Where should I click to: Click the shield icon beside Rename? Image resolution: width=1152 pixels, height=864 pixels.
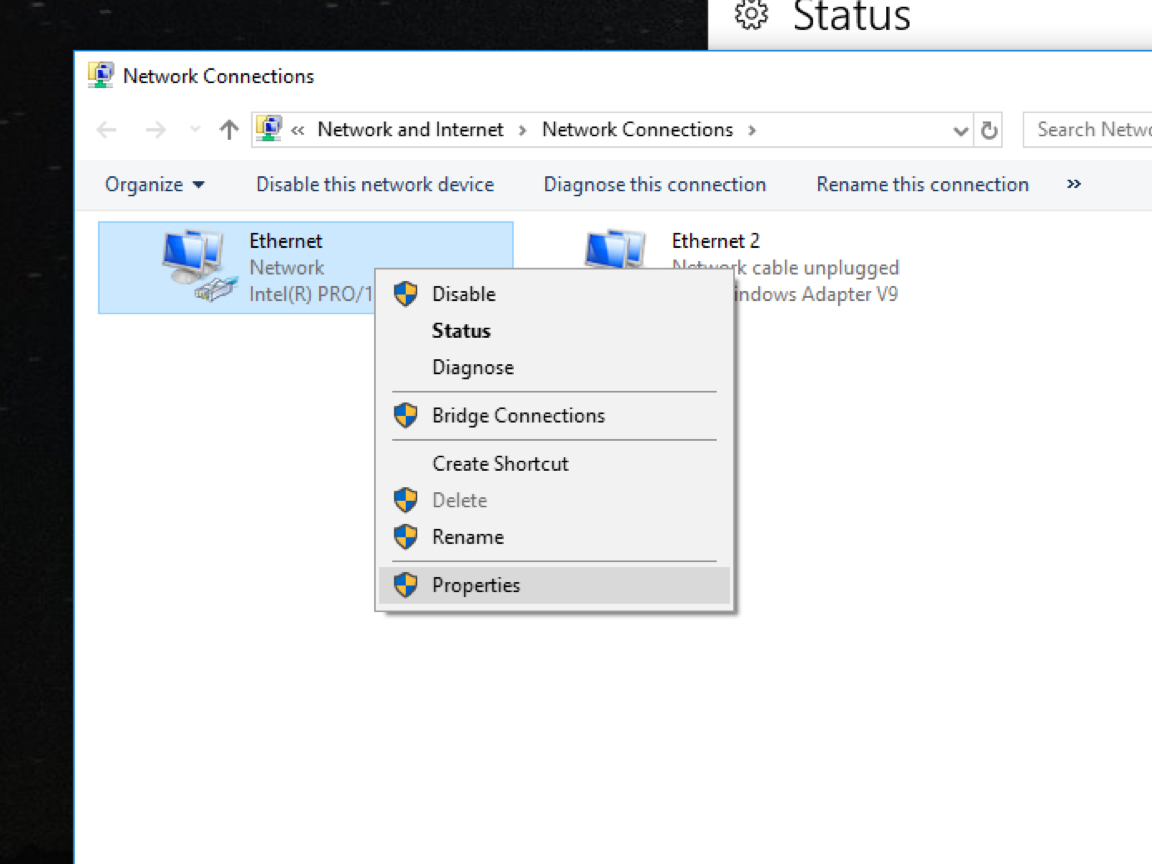click(x=406, y=537)
